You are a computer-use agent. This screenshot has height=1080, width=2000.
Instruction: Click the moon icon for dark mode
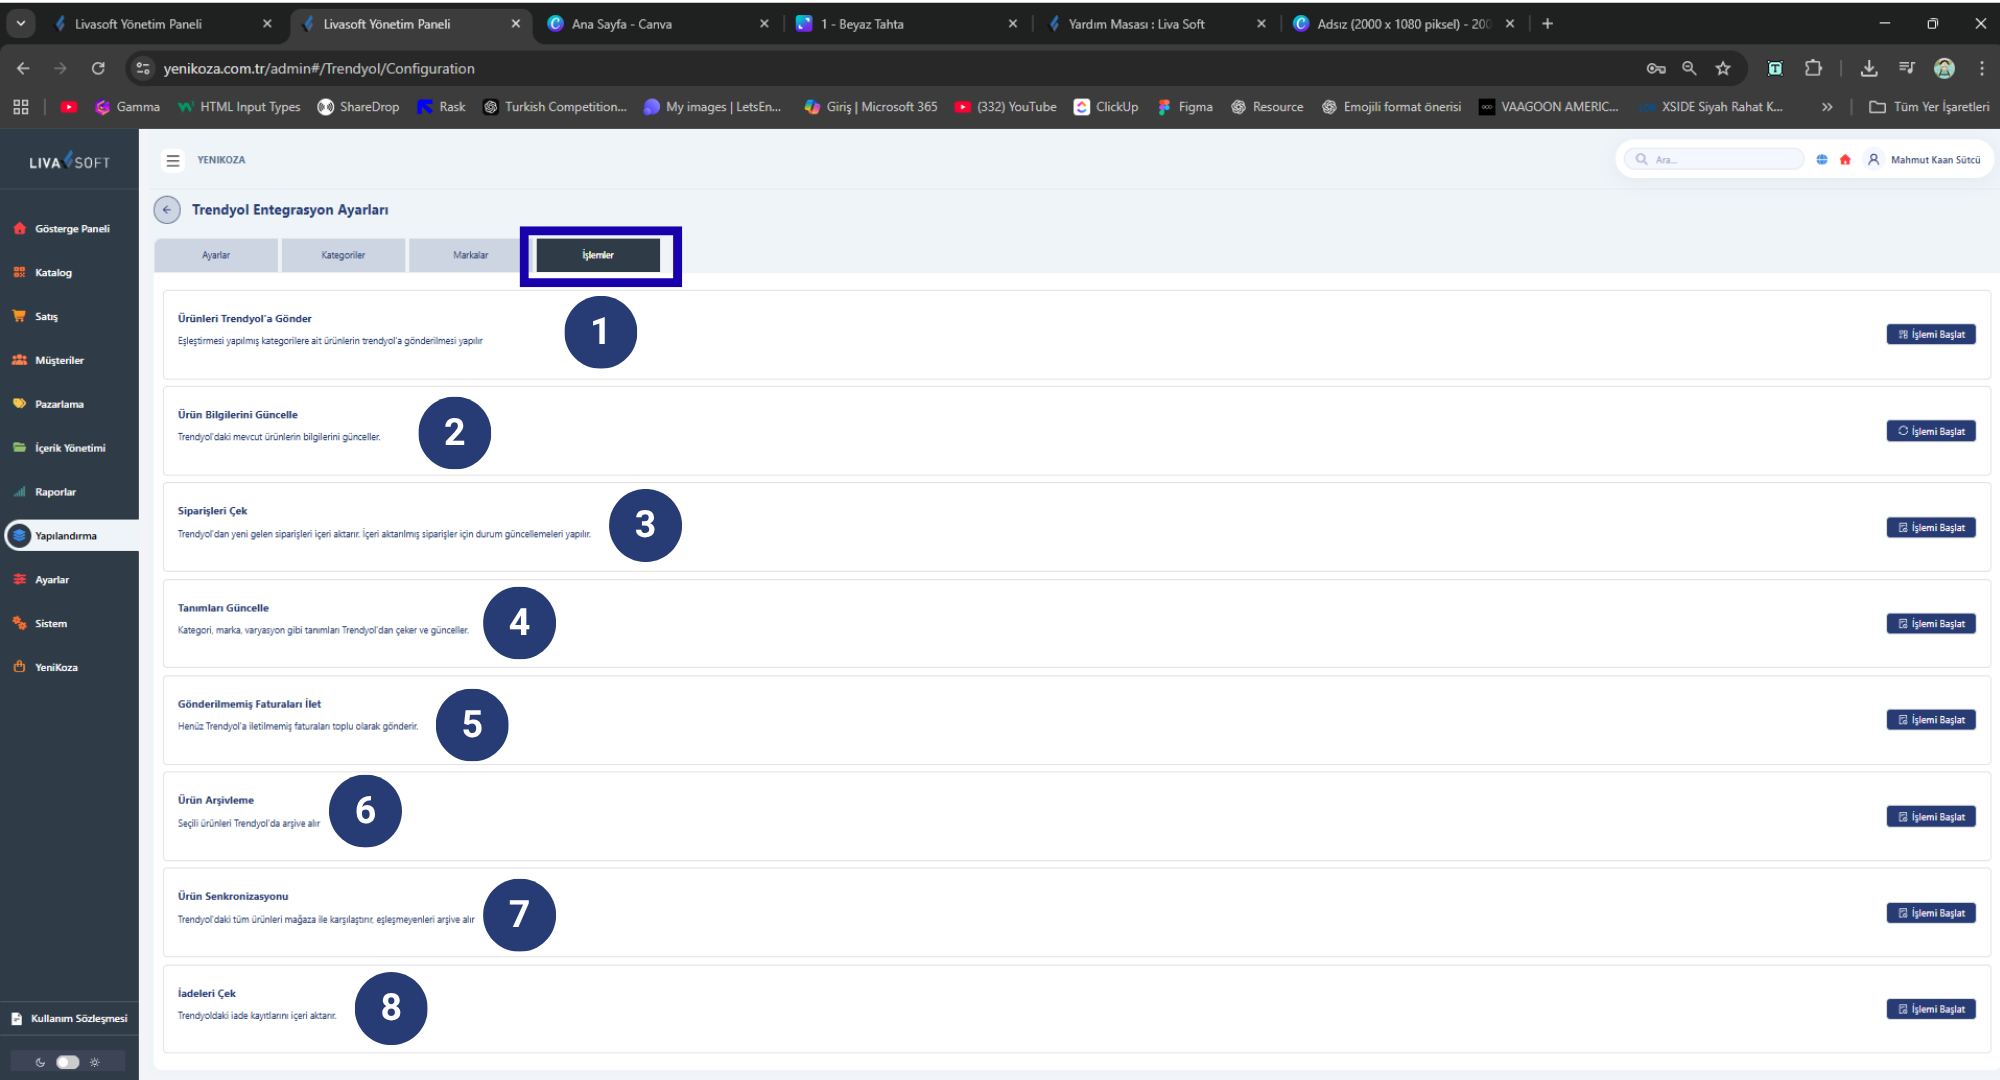[x=40, y=1062]
